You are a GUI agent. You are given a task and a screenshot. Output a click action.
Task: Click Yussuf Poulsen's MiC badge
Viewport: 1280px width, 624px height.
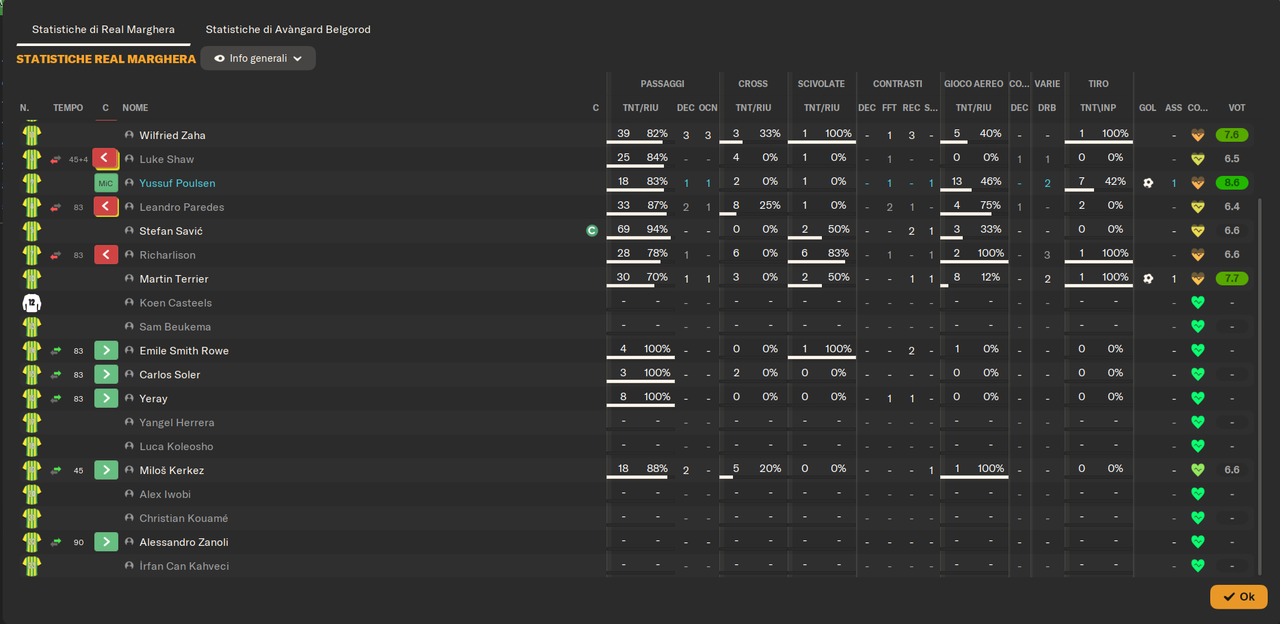pyautogui.click(x=106, y=183)
